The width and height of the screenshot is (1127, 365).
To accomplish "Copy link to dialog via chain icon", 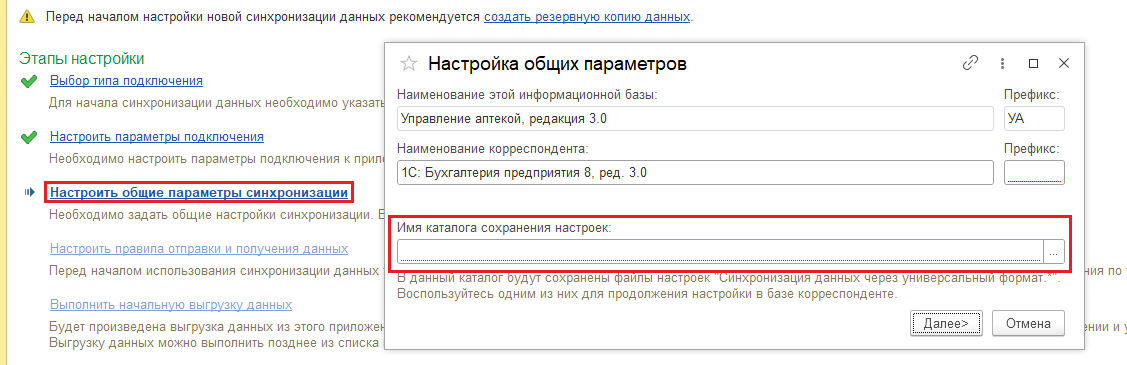I will coord(970,63).
